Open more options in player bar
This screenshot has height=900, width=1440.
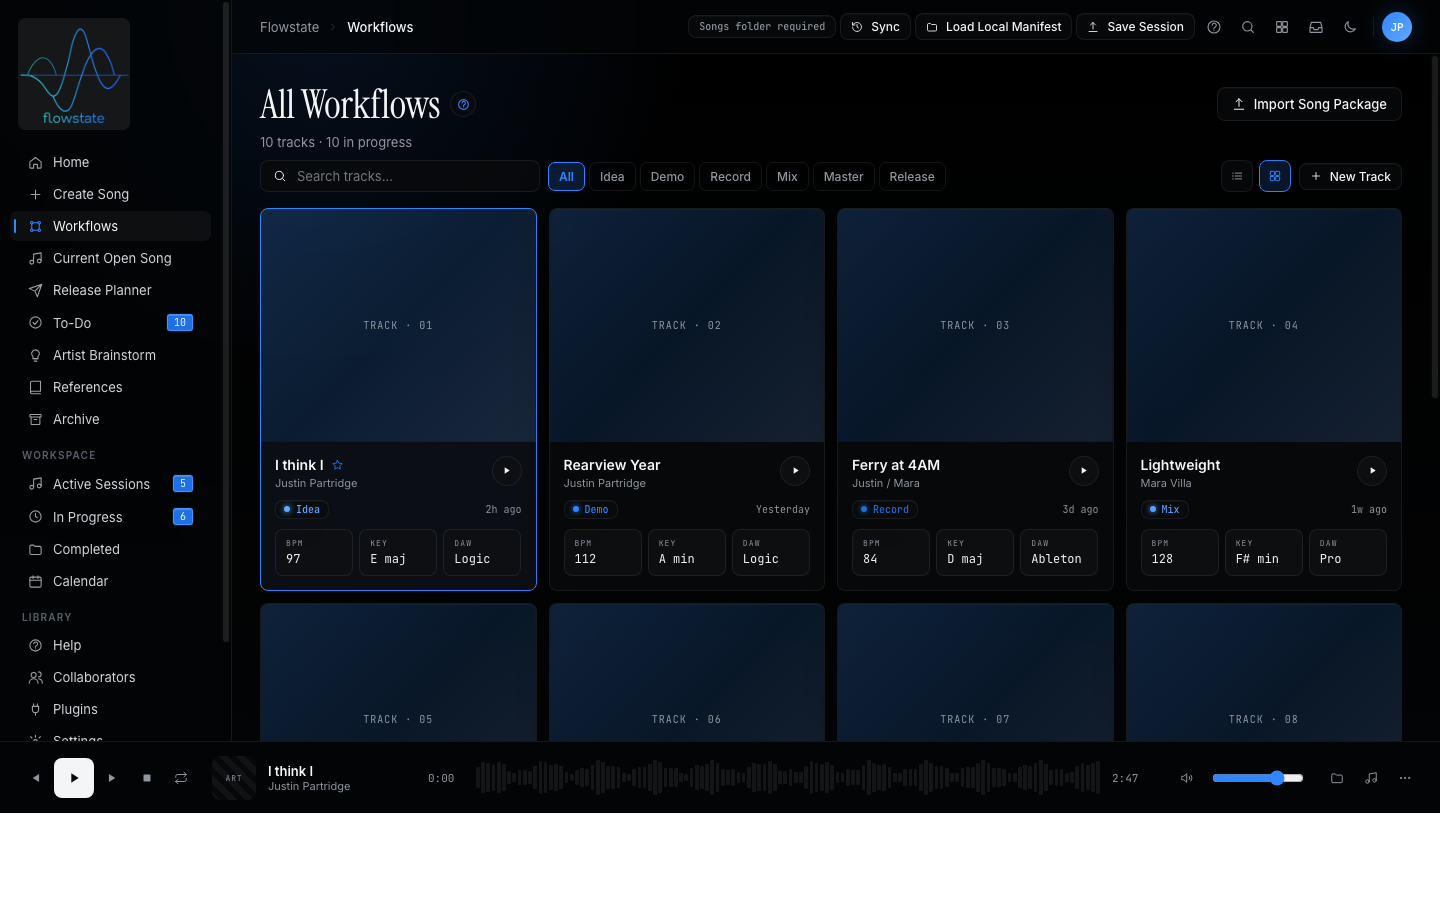[x=1405, y=778]
